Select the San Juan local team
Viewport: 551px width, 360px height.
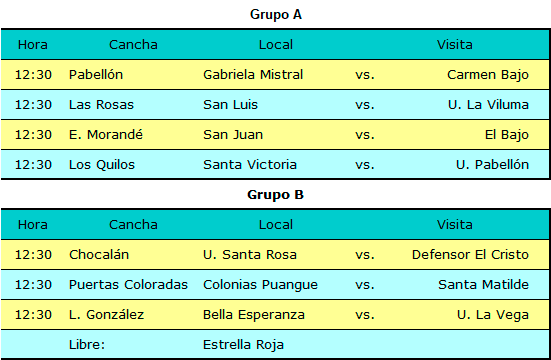233,135
